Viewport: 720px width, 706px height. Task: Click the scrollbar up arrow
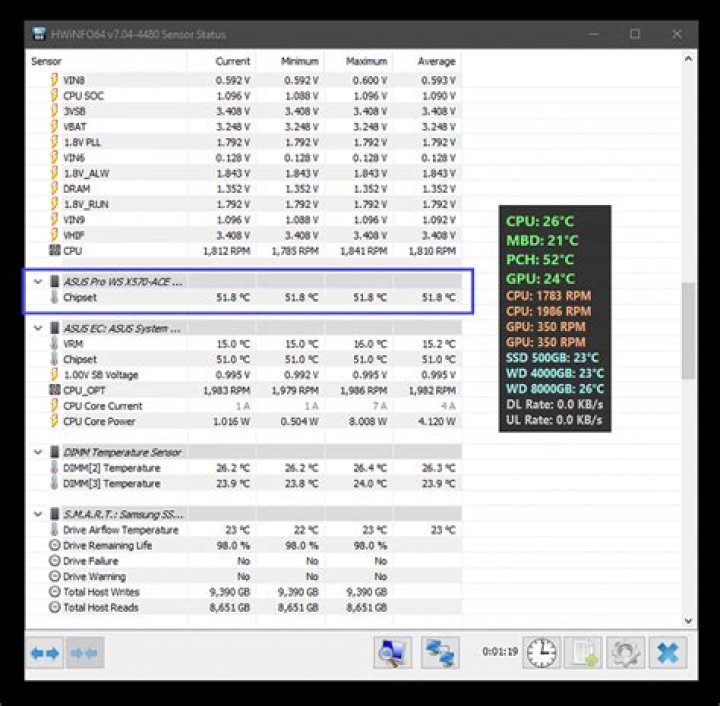click(688, 59)
